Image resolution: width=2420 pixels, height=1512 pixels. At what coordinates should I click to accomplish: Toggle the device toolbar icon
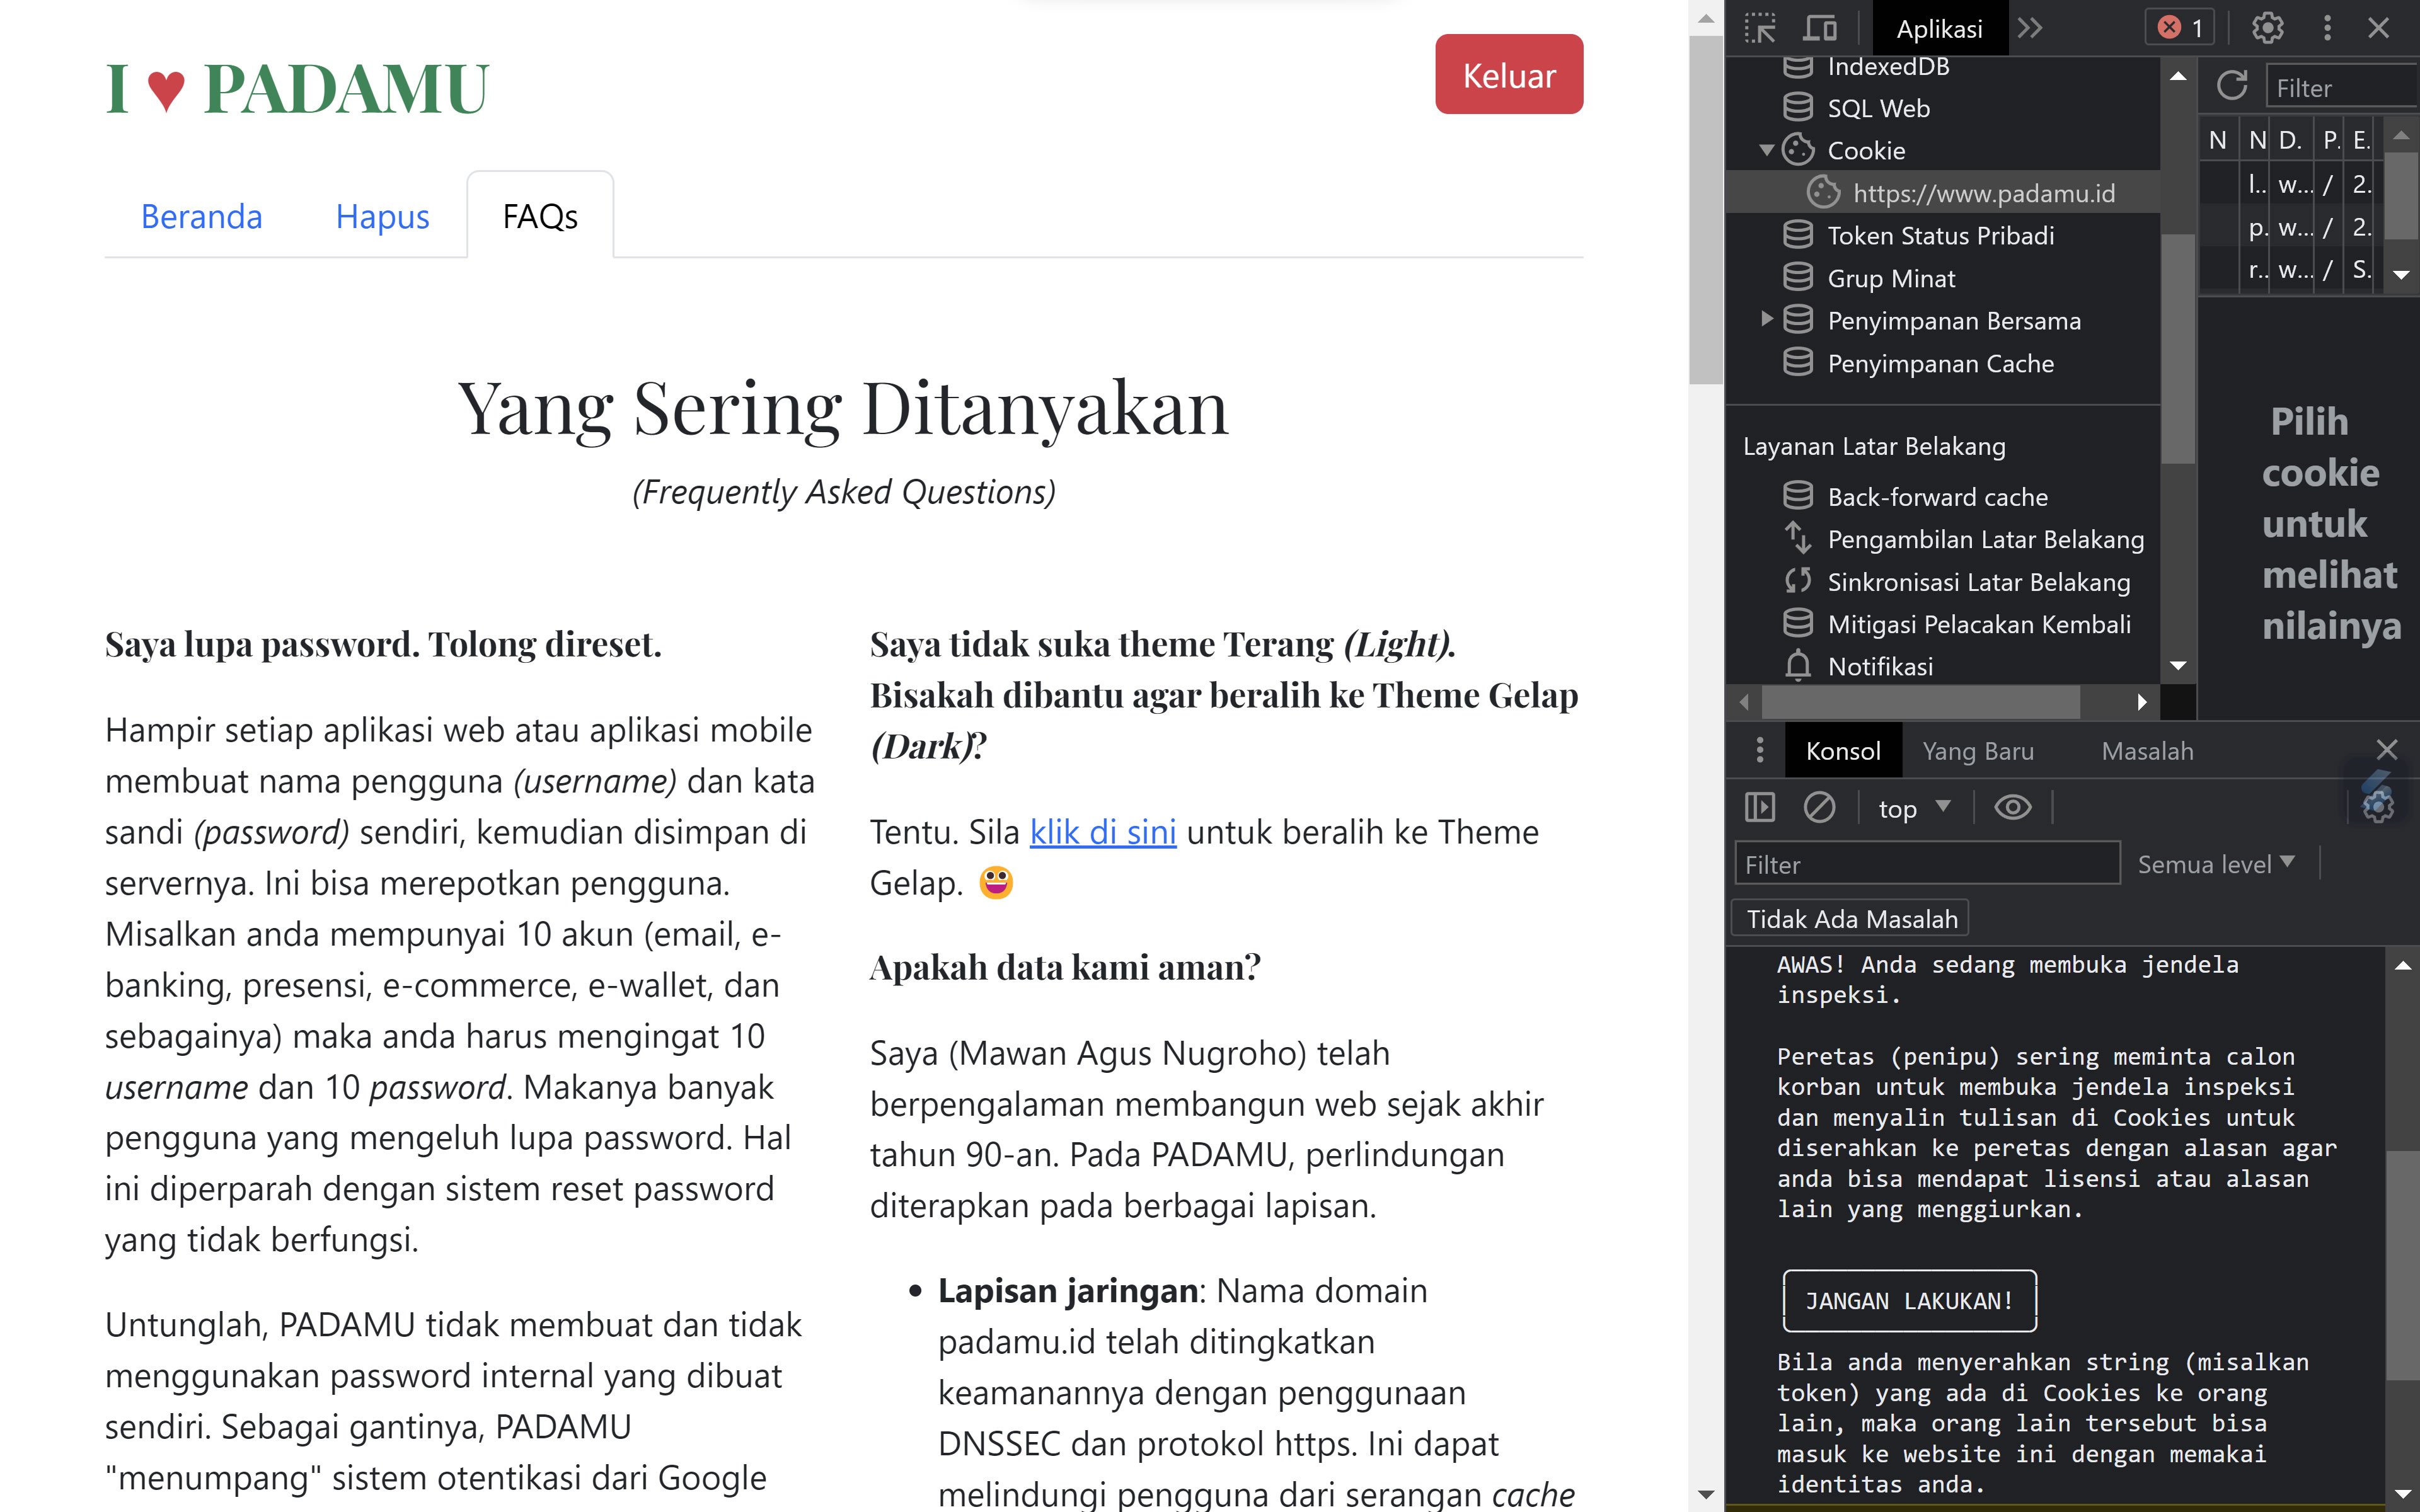(x=1820, y=28)
